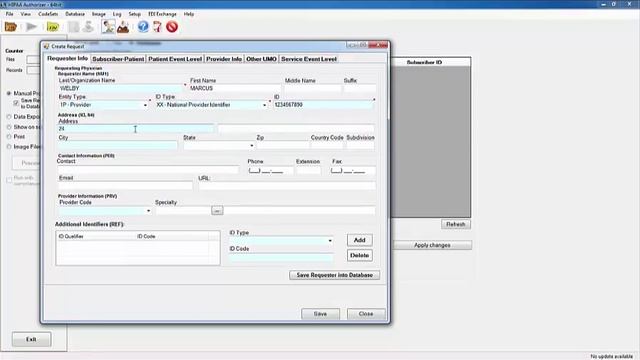Click the ID field with 1234567890
Screen dimensions: 640x360
click(x=323, y=105)
